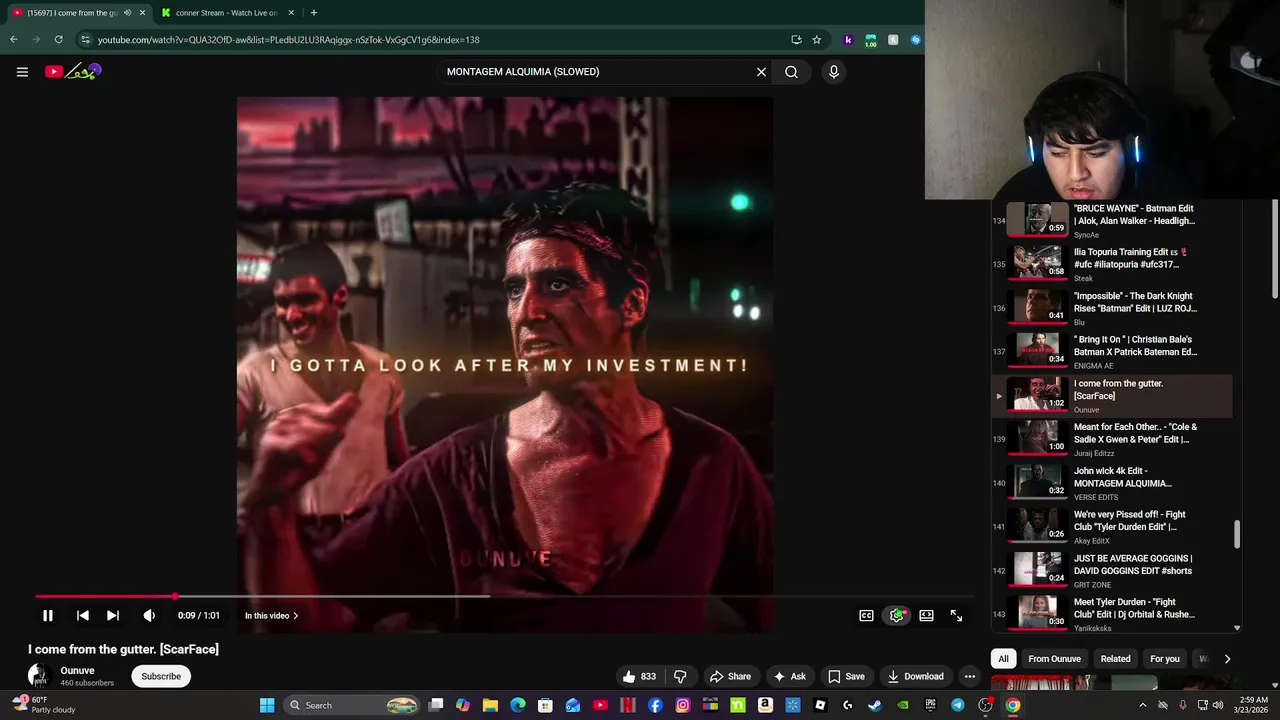Show hidden system tray icons
Image resolution: width=1280 pixels, height=720 pixels.
click(x=1143, y=705)
